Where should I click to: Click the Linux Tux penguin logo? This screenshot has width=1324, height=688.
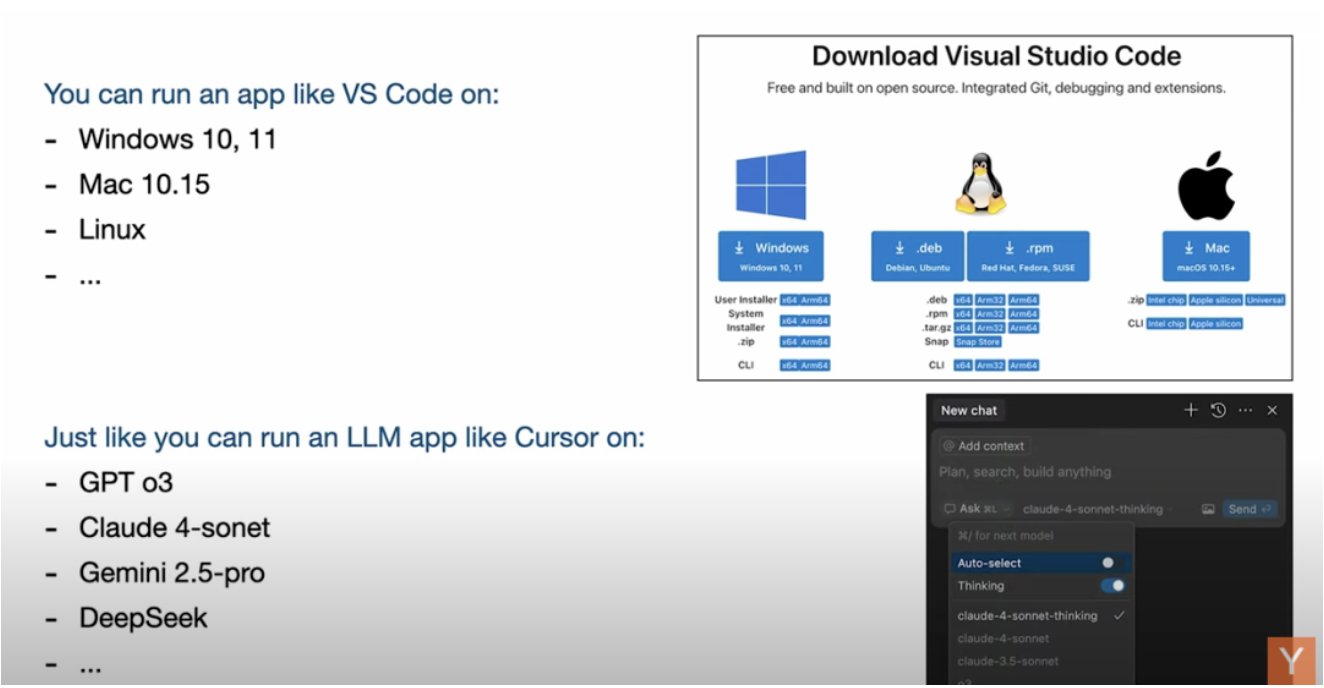point(980,184)
